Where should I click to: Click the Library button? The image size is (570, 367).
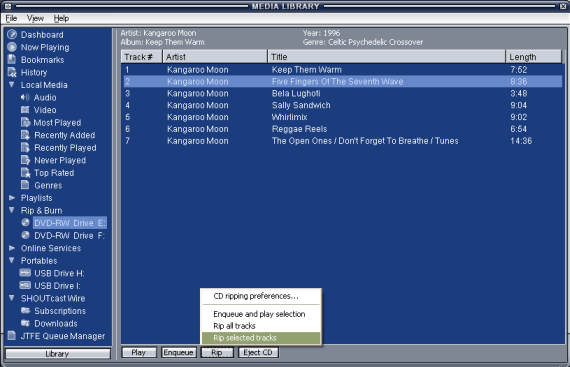(57, 354)
